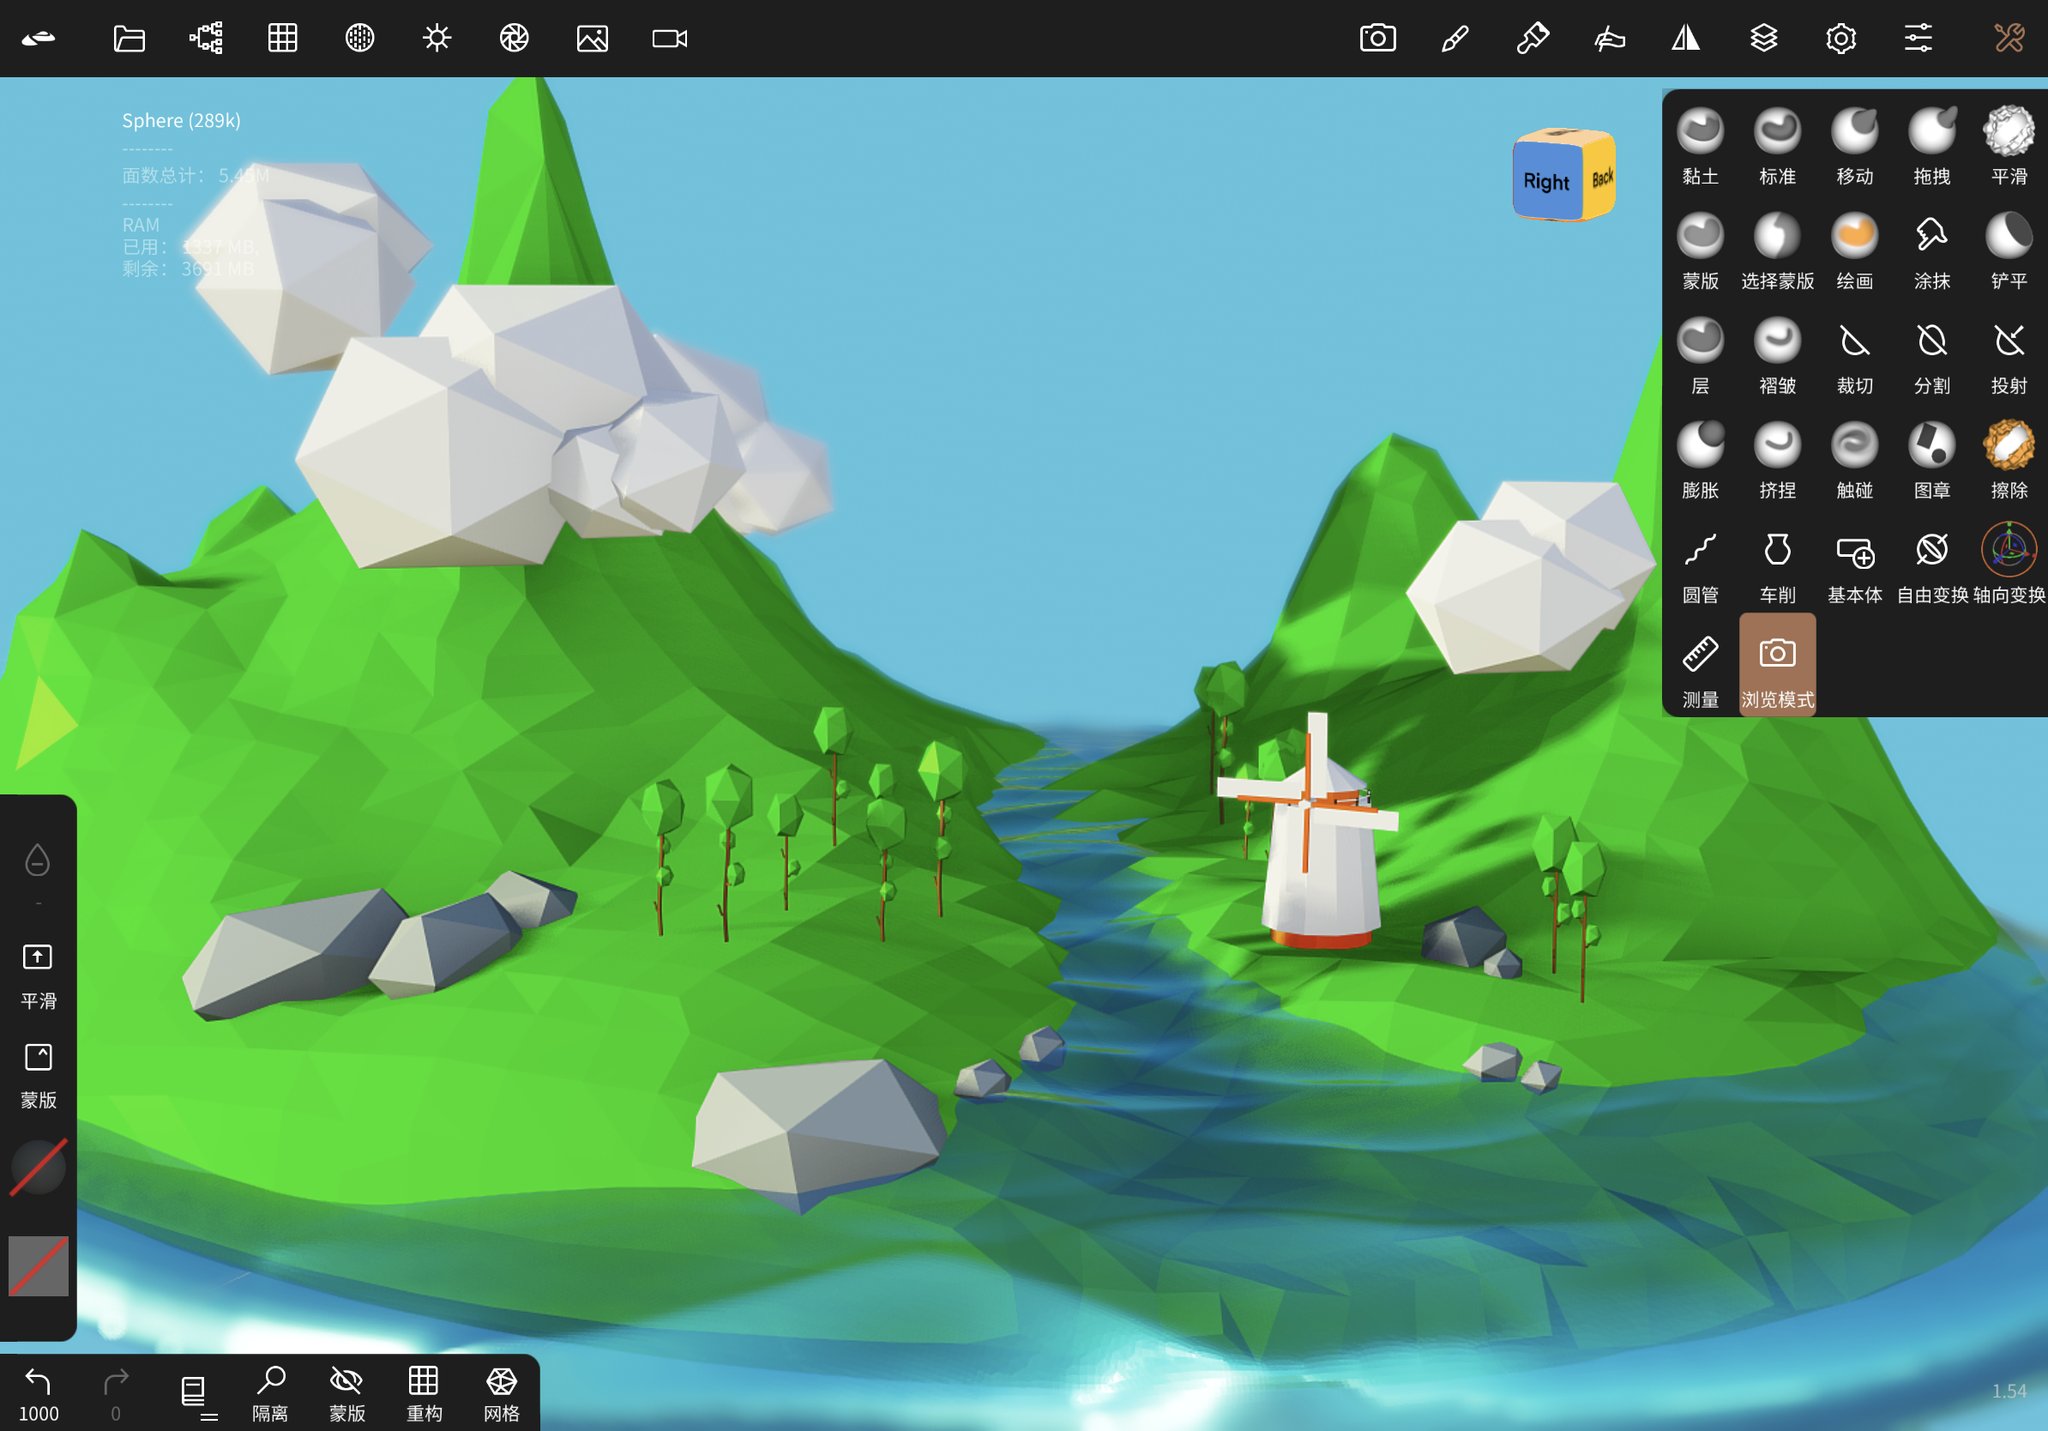Select the 测量 (Measure) tool
The image size is (2048, 1431).
1700,671
